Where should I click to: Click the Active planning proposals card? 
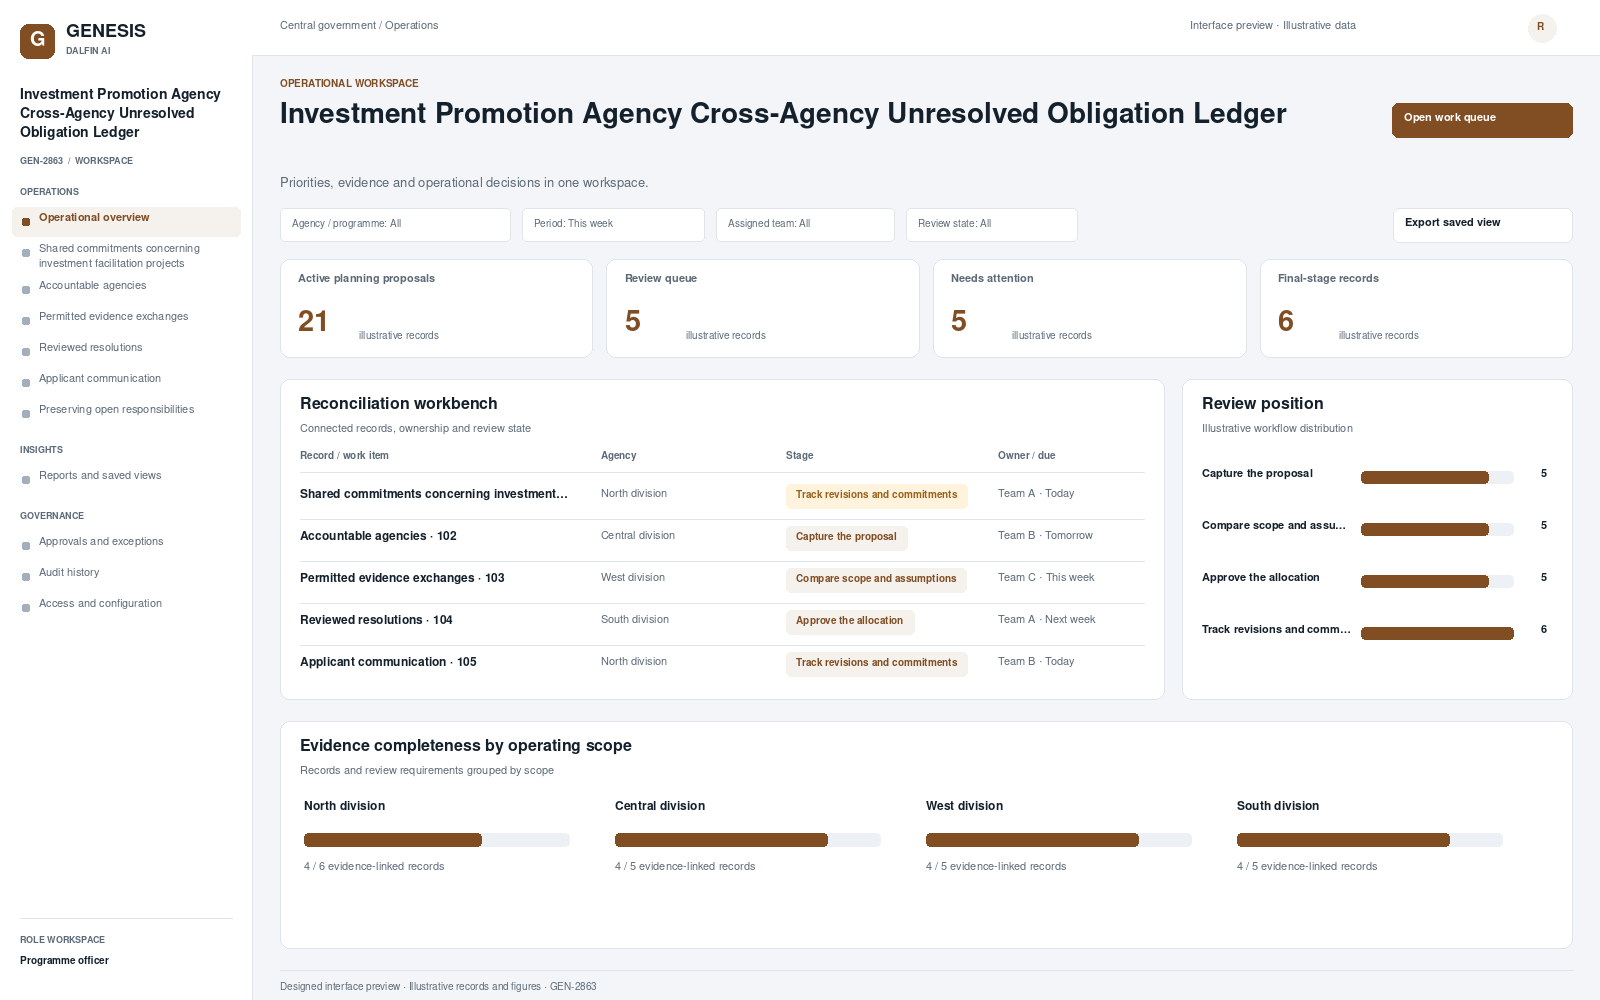point(436,308)
